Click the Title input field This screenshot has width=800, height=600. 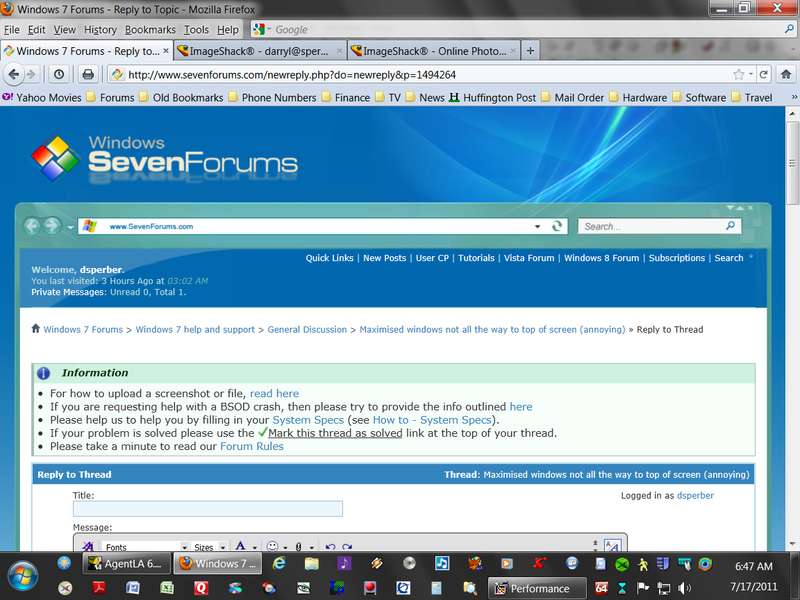[208, 509]
